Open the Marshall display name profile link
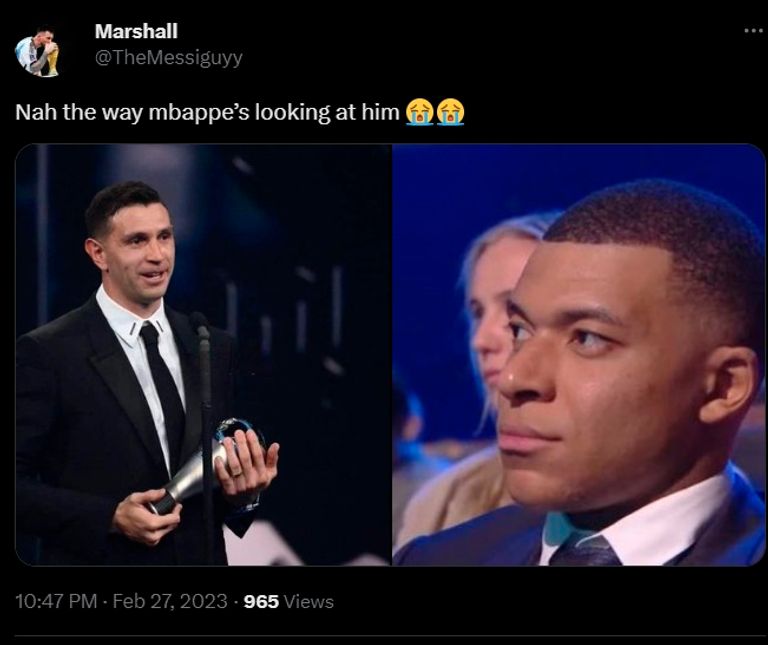 (136, 31)
